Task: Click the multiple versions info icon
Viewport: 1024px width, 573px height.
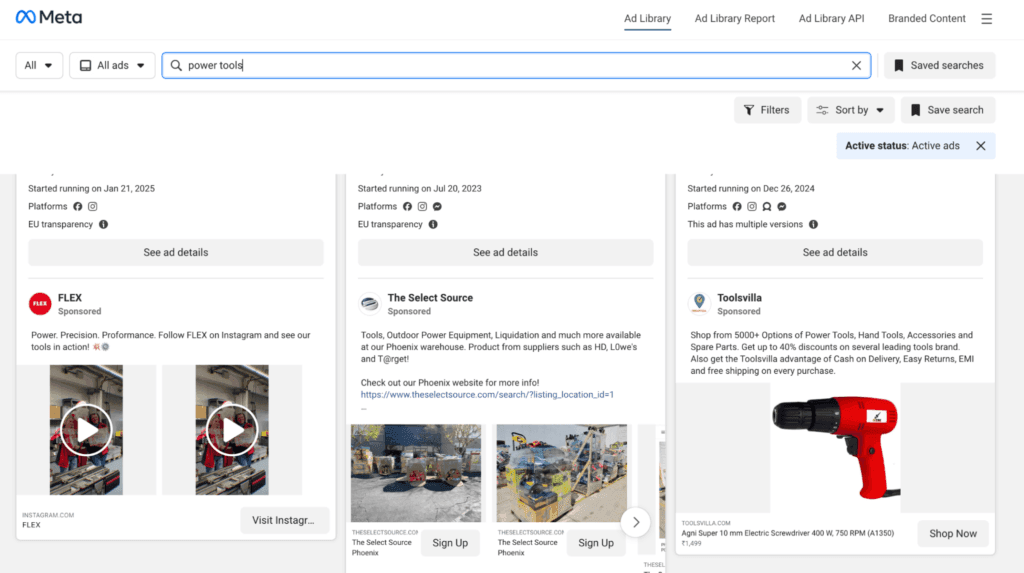Action: tap(813, 224)
